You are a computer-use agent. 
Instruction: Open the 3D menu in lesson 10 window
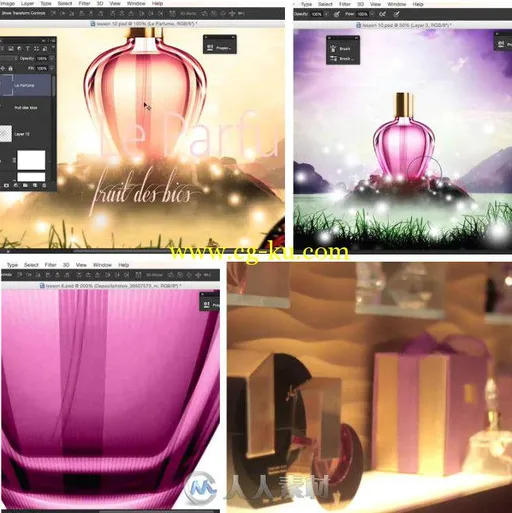point(360,4)
